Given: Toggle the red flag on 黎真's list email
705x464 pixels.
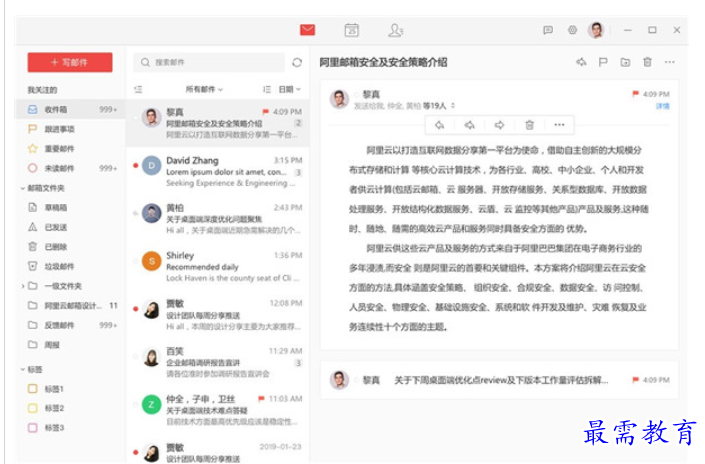Looking at the screenshot, I should 265,112.
